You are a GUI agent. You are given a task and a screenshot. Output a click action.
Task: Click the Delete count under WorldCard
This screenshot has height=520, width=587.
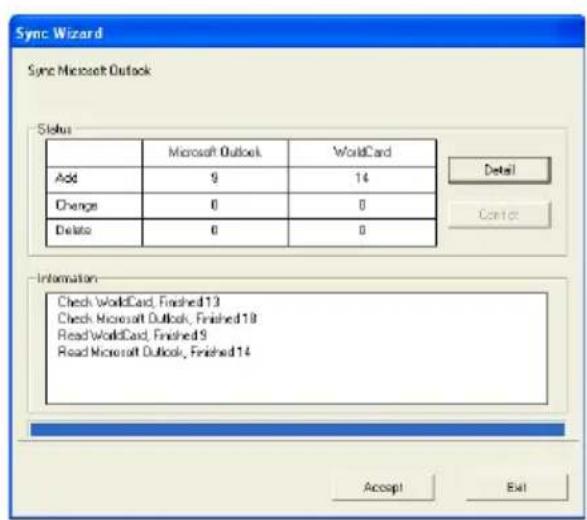[x=362, y=230]
